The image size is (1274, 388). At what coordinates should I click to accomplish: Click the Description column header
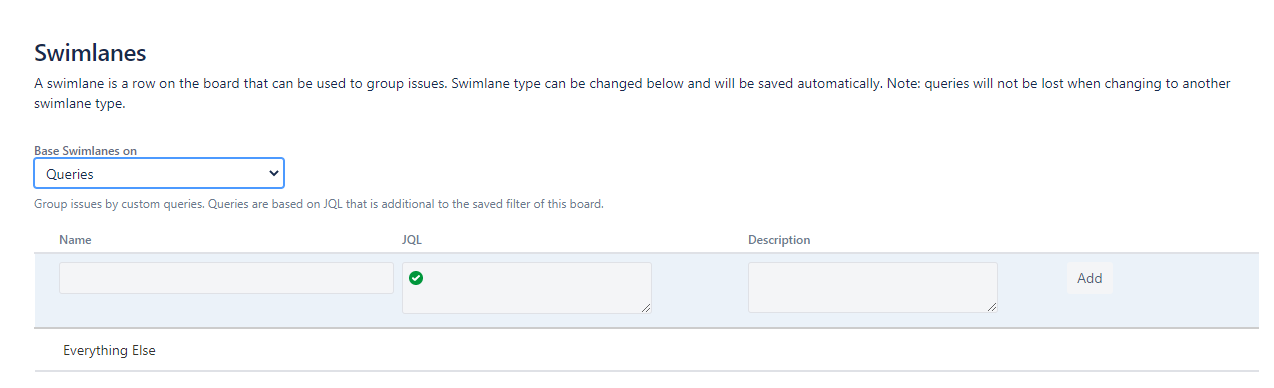click(779, 240)
